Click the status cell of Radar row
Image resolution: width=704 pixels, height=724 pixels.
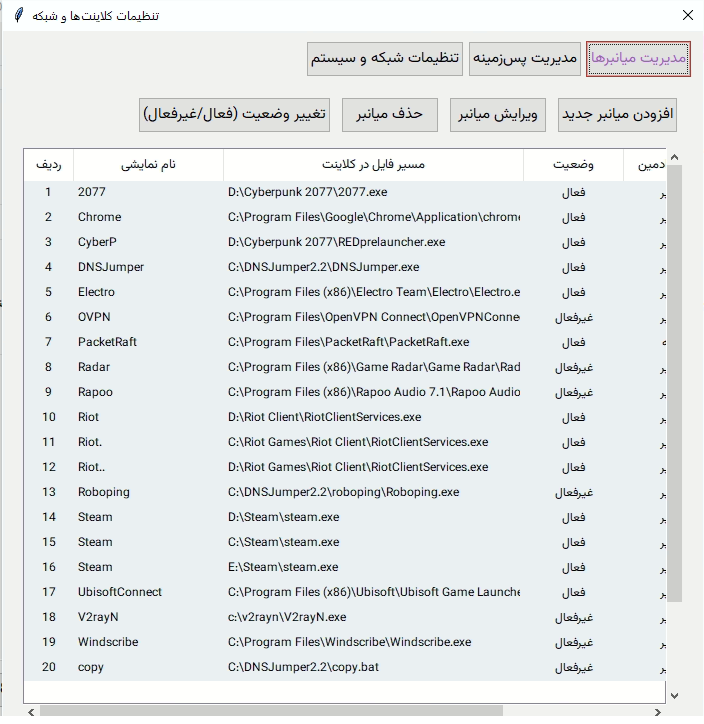pos(574,367)
